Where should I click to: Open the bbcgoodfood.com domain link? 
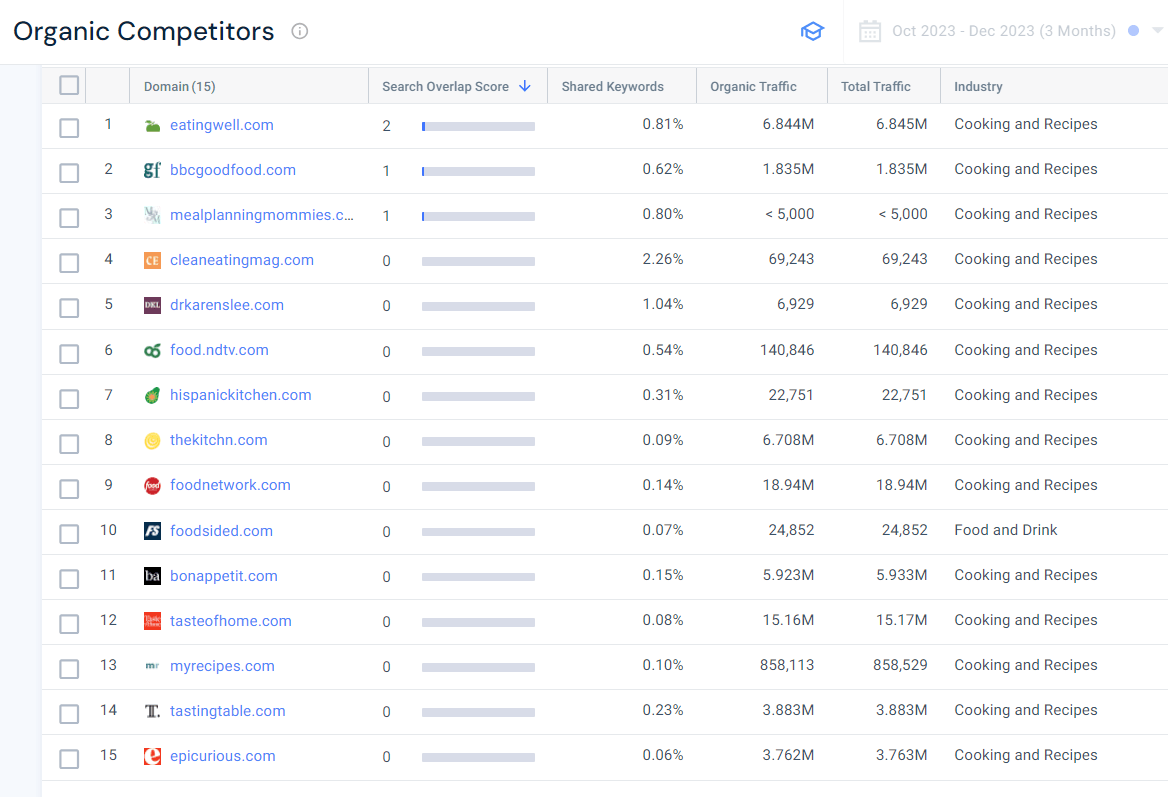(232, 170)
